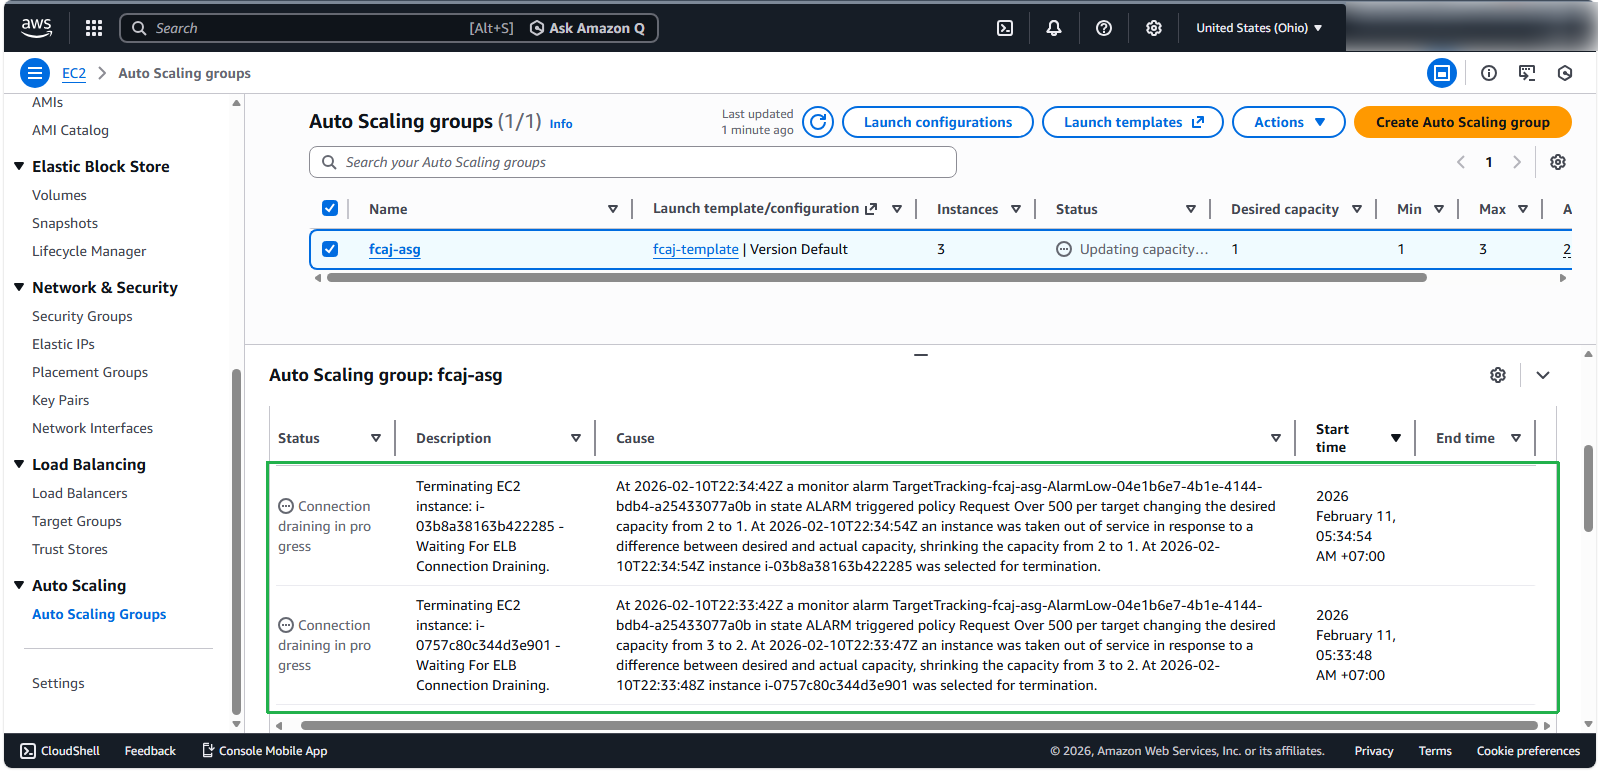Collapse the details panel with chevron
Viewport: 1600px width, 772px height.
pyautogui.click(x=1543, y=375)
